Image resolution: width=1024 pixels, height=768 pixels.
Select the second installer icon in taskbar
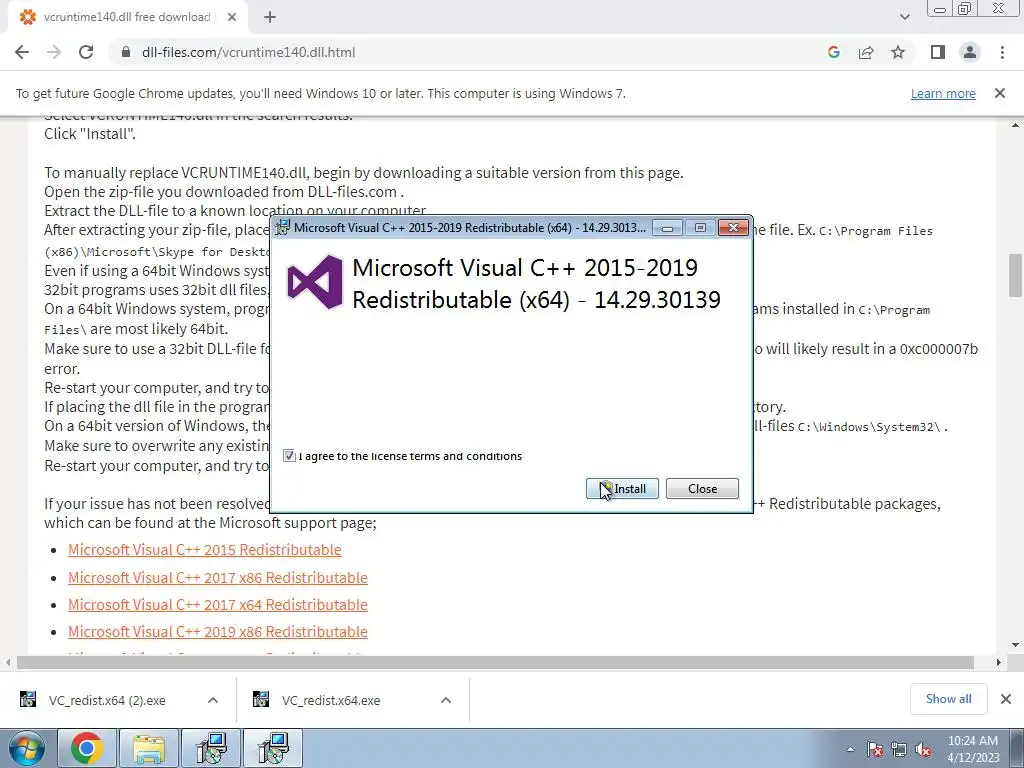(273, 748)
